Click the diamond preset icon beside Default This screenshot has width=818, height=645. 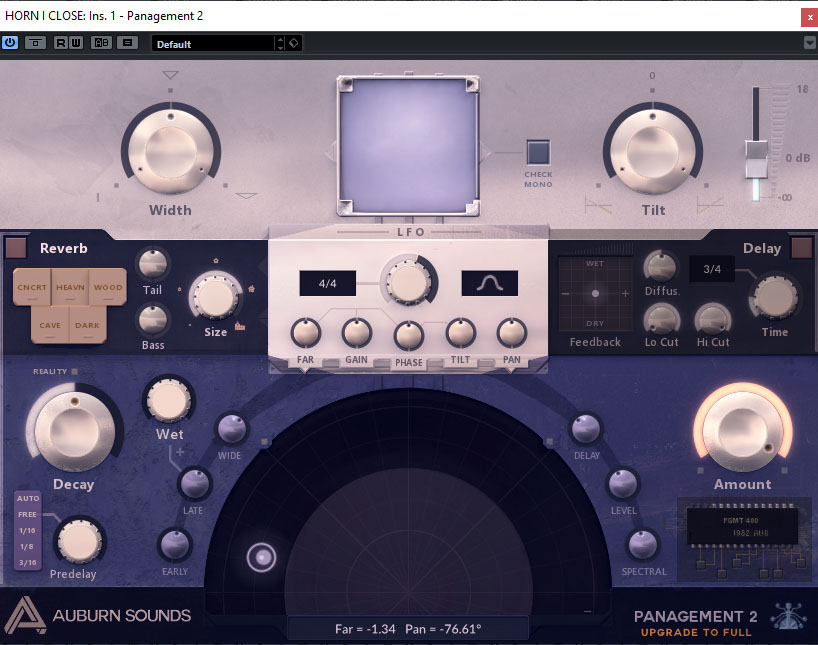pos(294,43)
